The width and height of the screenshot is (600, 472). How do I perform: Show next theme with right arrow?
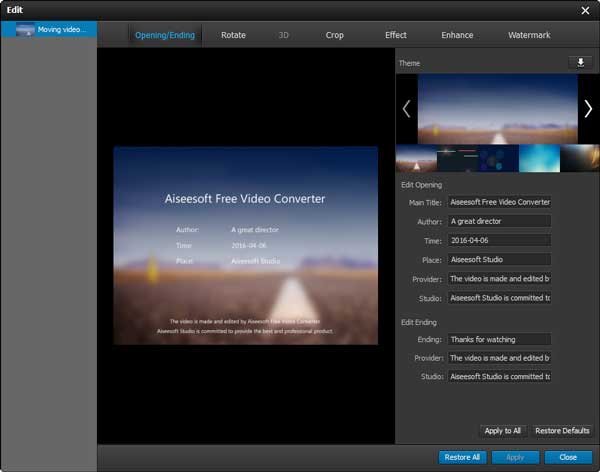[x=588, y=109]
